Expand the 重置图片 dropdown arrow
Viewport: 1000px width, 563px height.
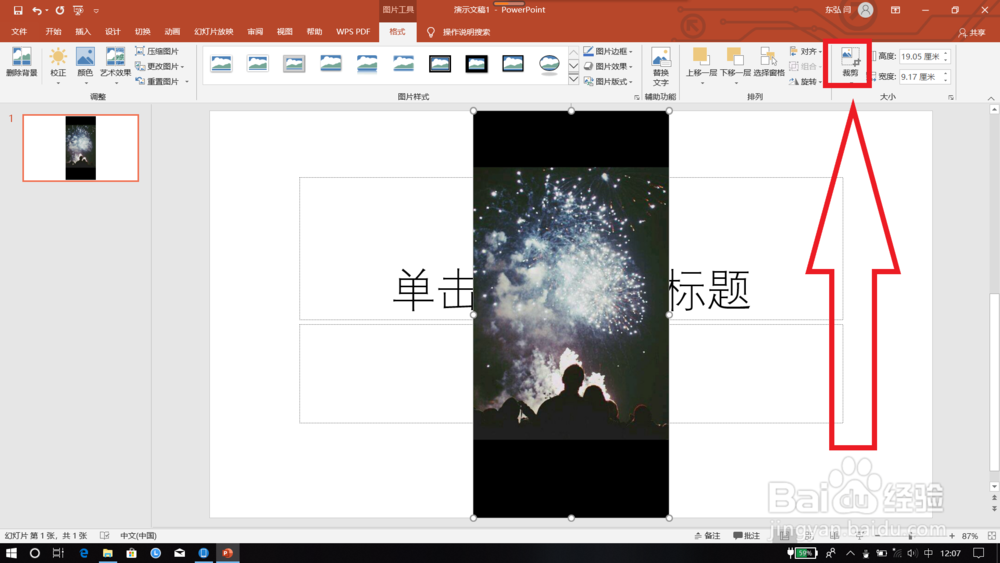click(187, 82)
